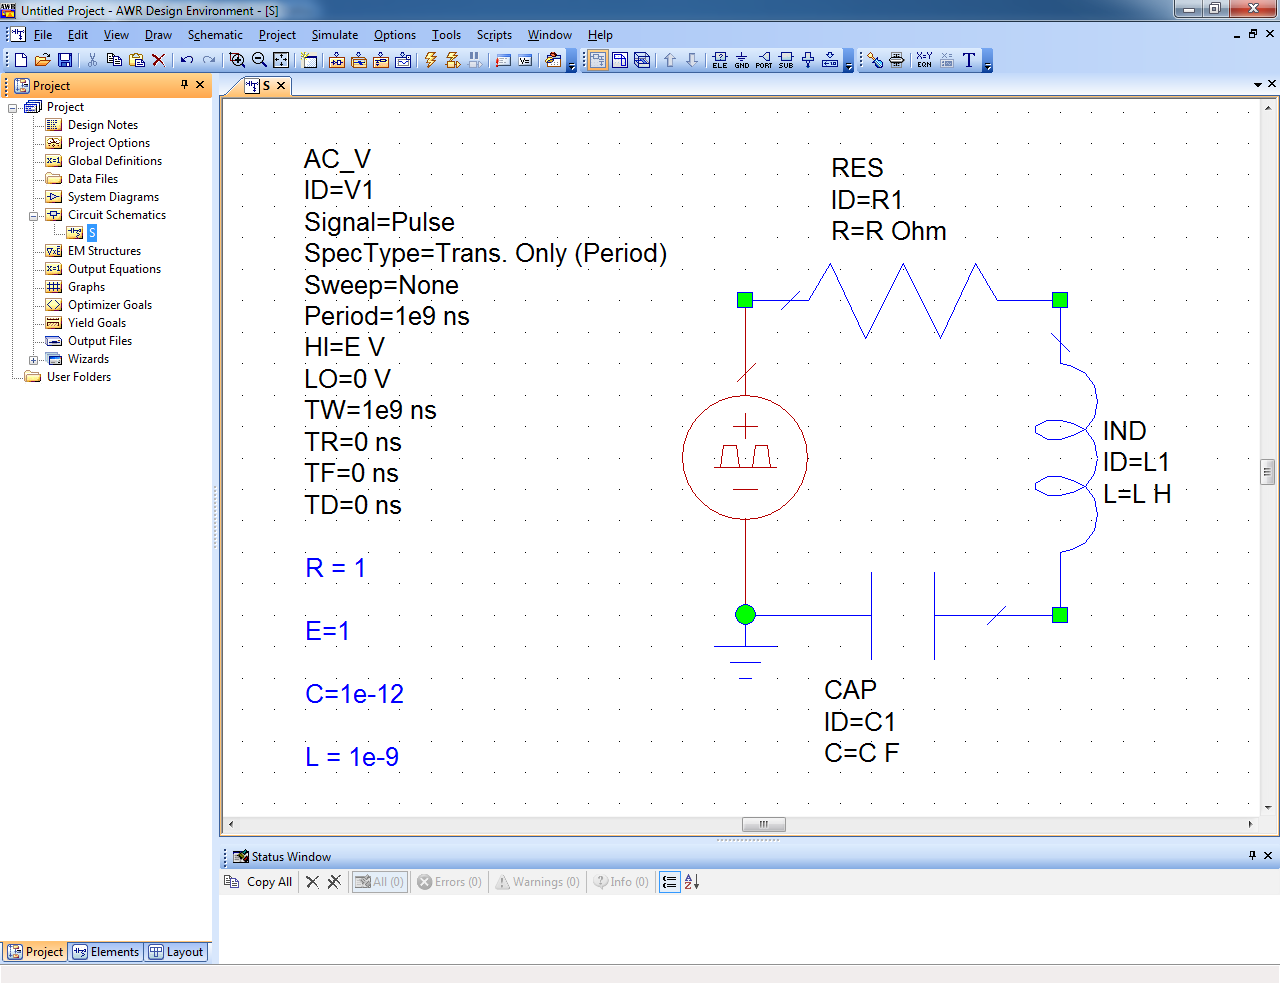This screenshot has width=1280, height=984.
Task: Toggle the Warnings (0) filter
Action: pyautogui.click(x=538, y=882)
